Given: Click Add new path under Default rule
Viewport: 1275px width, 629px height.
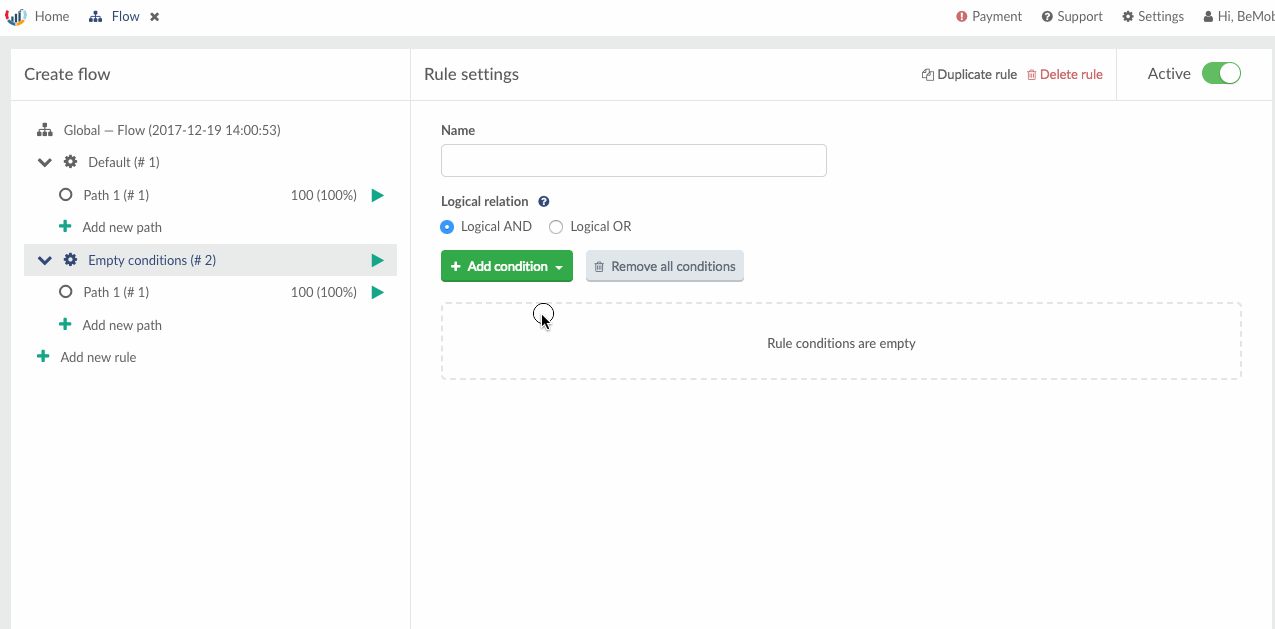Looking at the screenshot, I should point(122,227).
